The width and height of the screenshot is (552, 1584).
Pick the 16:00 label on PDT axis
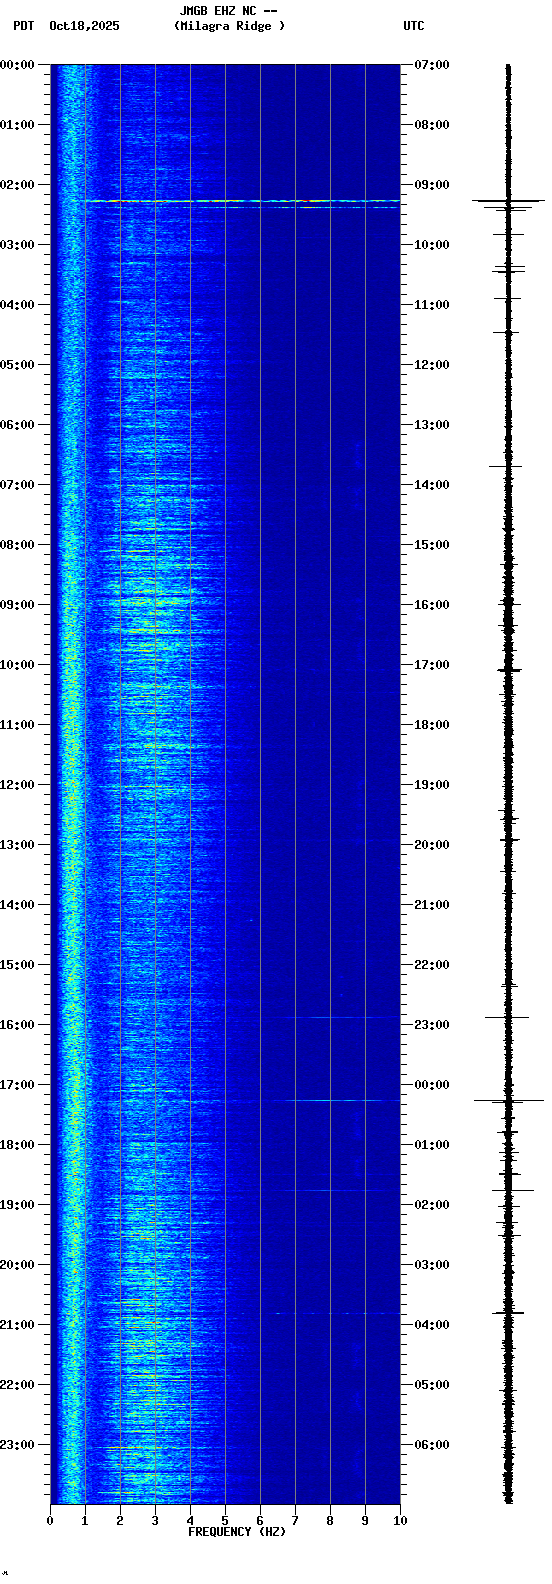click(17, 1025)
